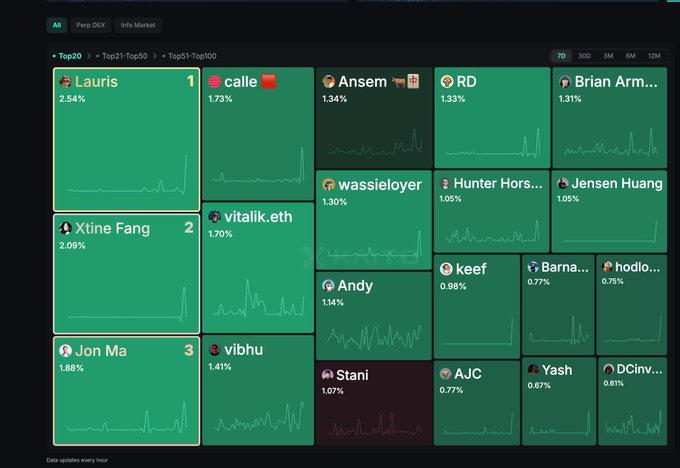This screenshot has height=468, width=680.
Task: Click Jon Ma's profile avatar
Action: point(65,350)
